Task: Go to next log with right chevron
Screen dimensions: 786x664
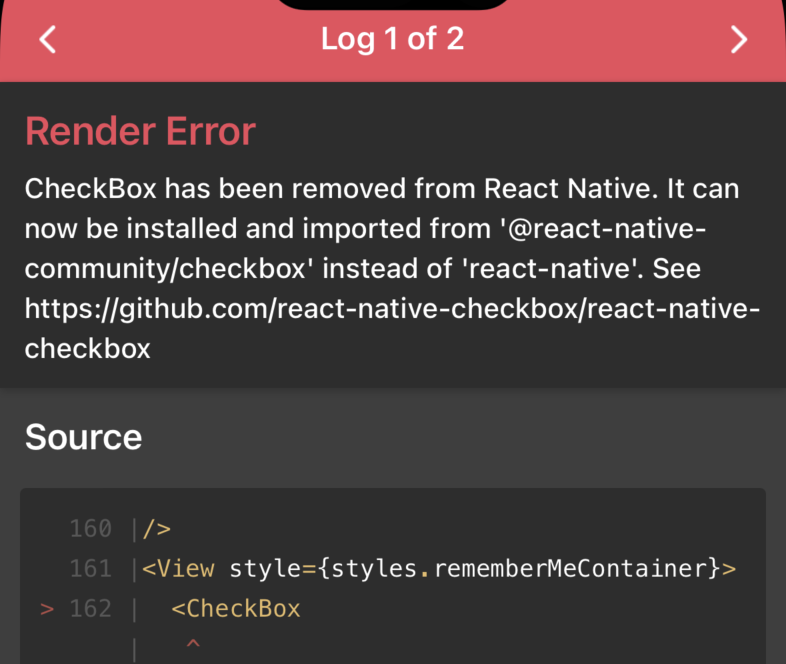Action: tap(738, 40)
